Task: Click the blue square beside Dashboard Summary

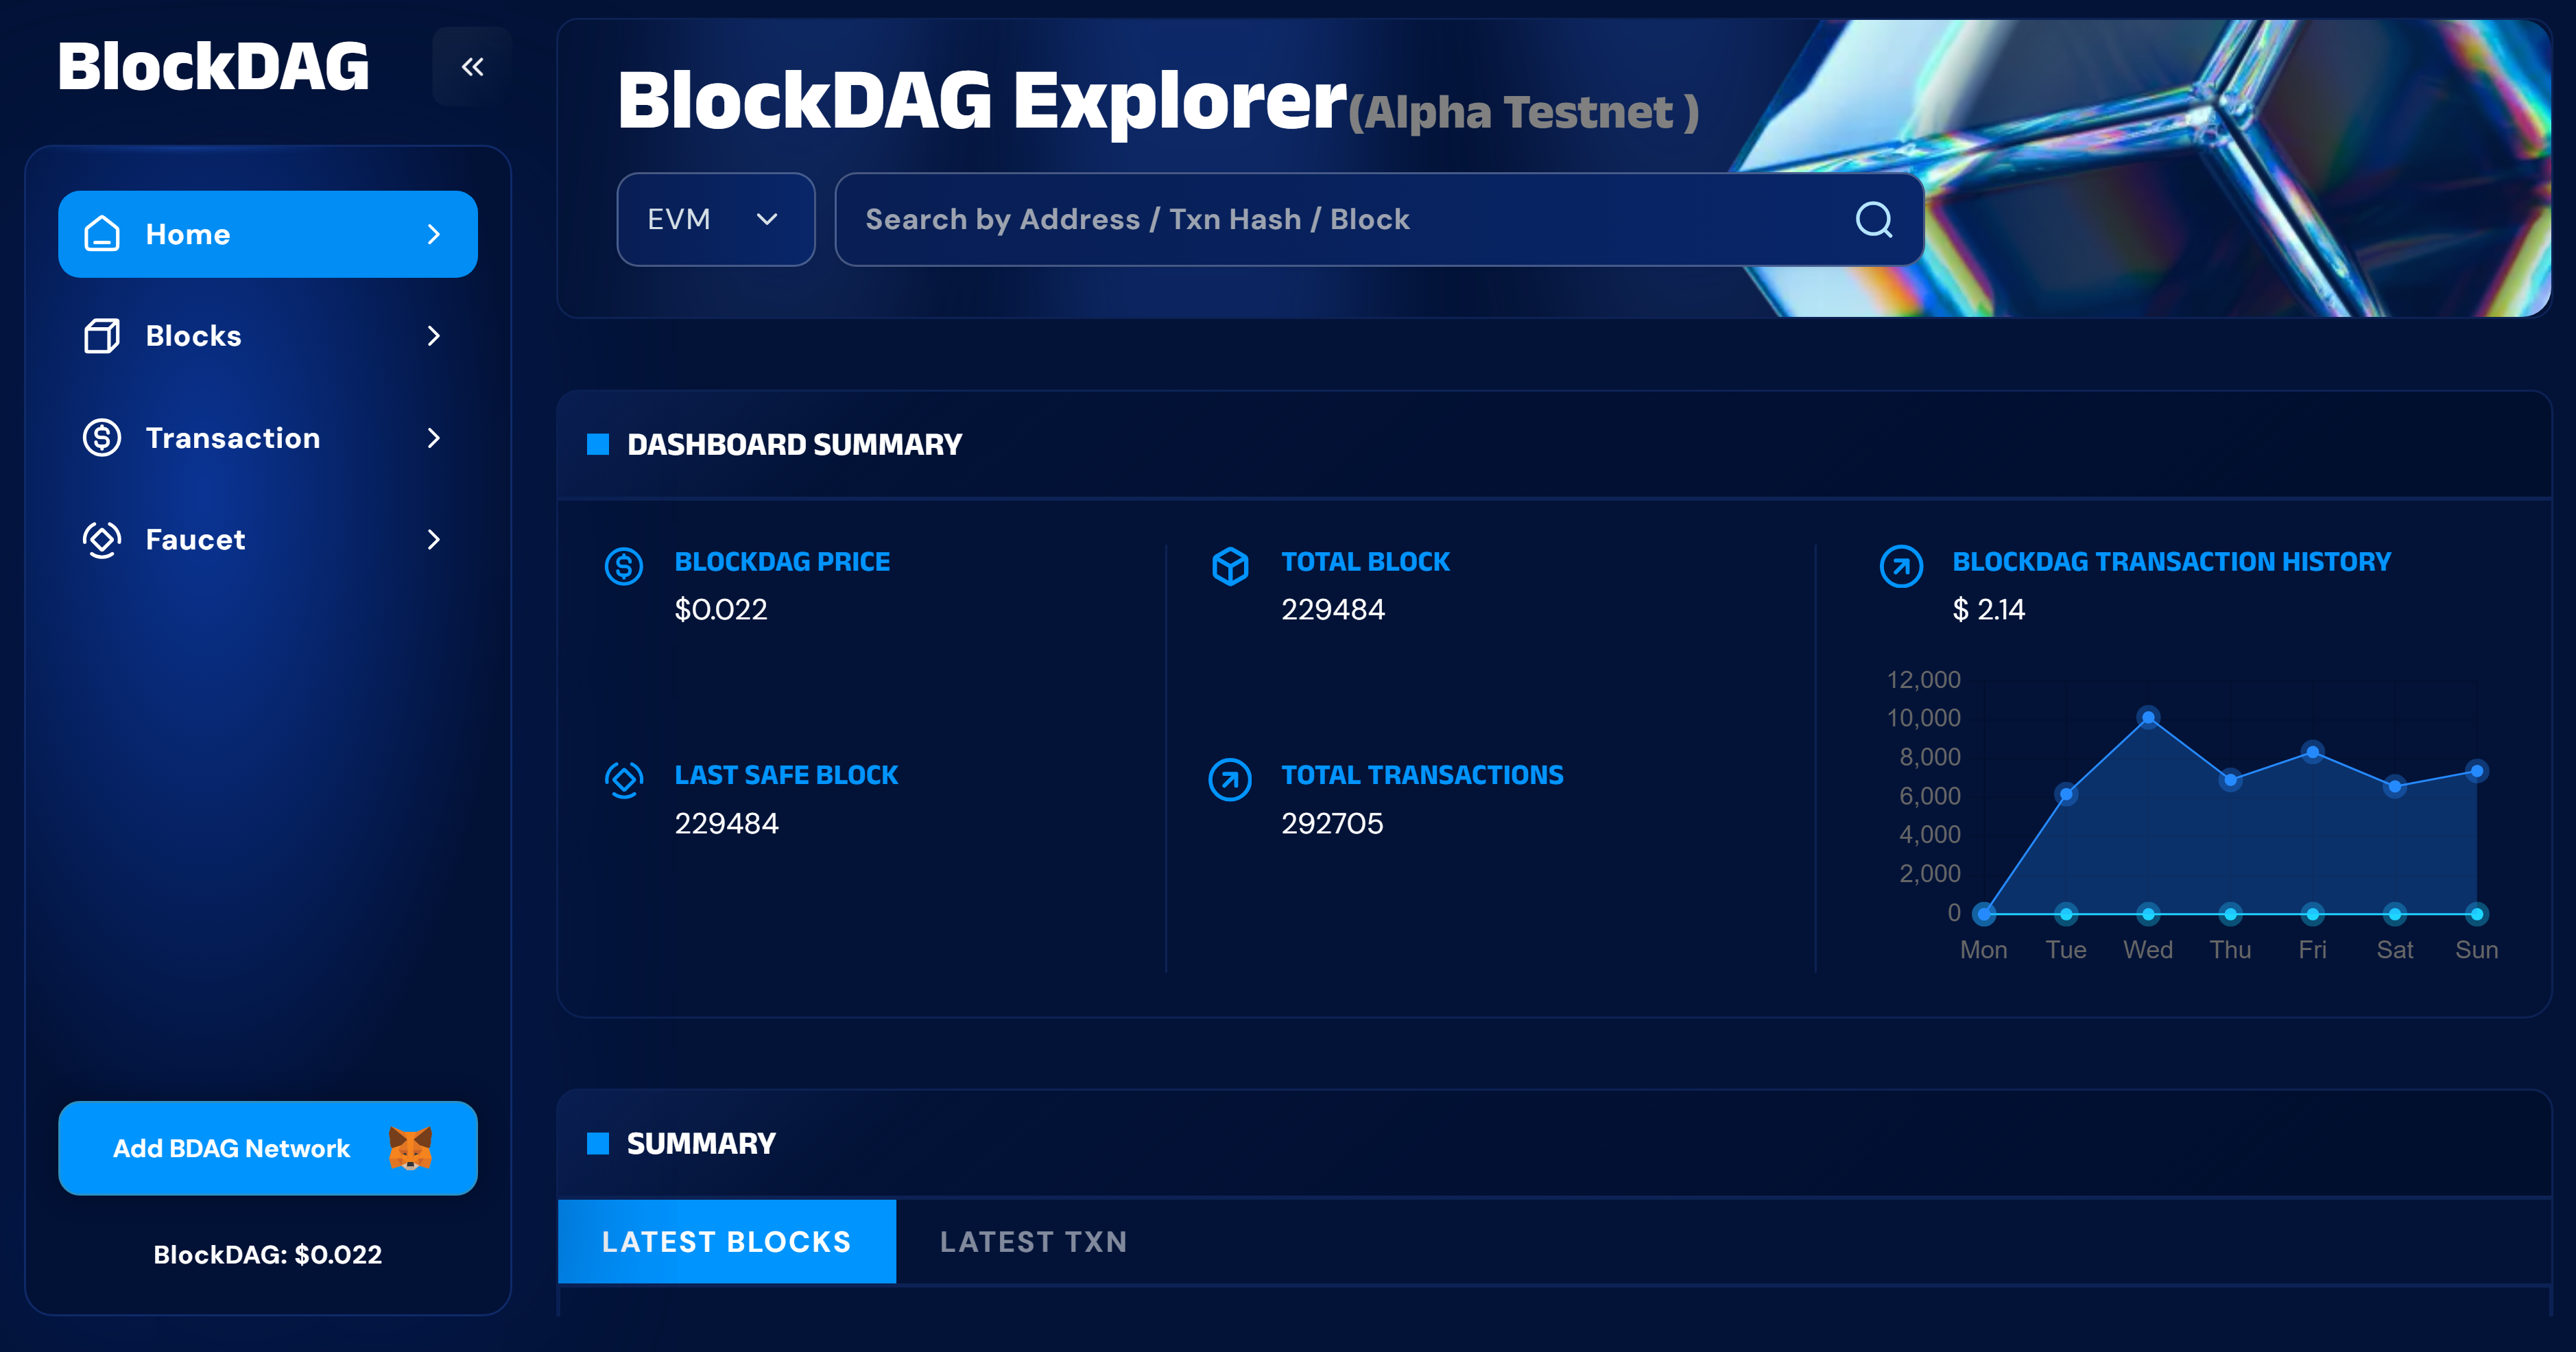Action: [598, 444]
